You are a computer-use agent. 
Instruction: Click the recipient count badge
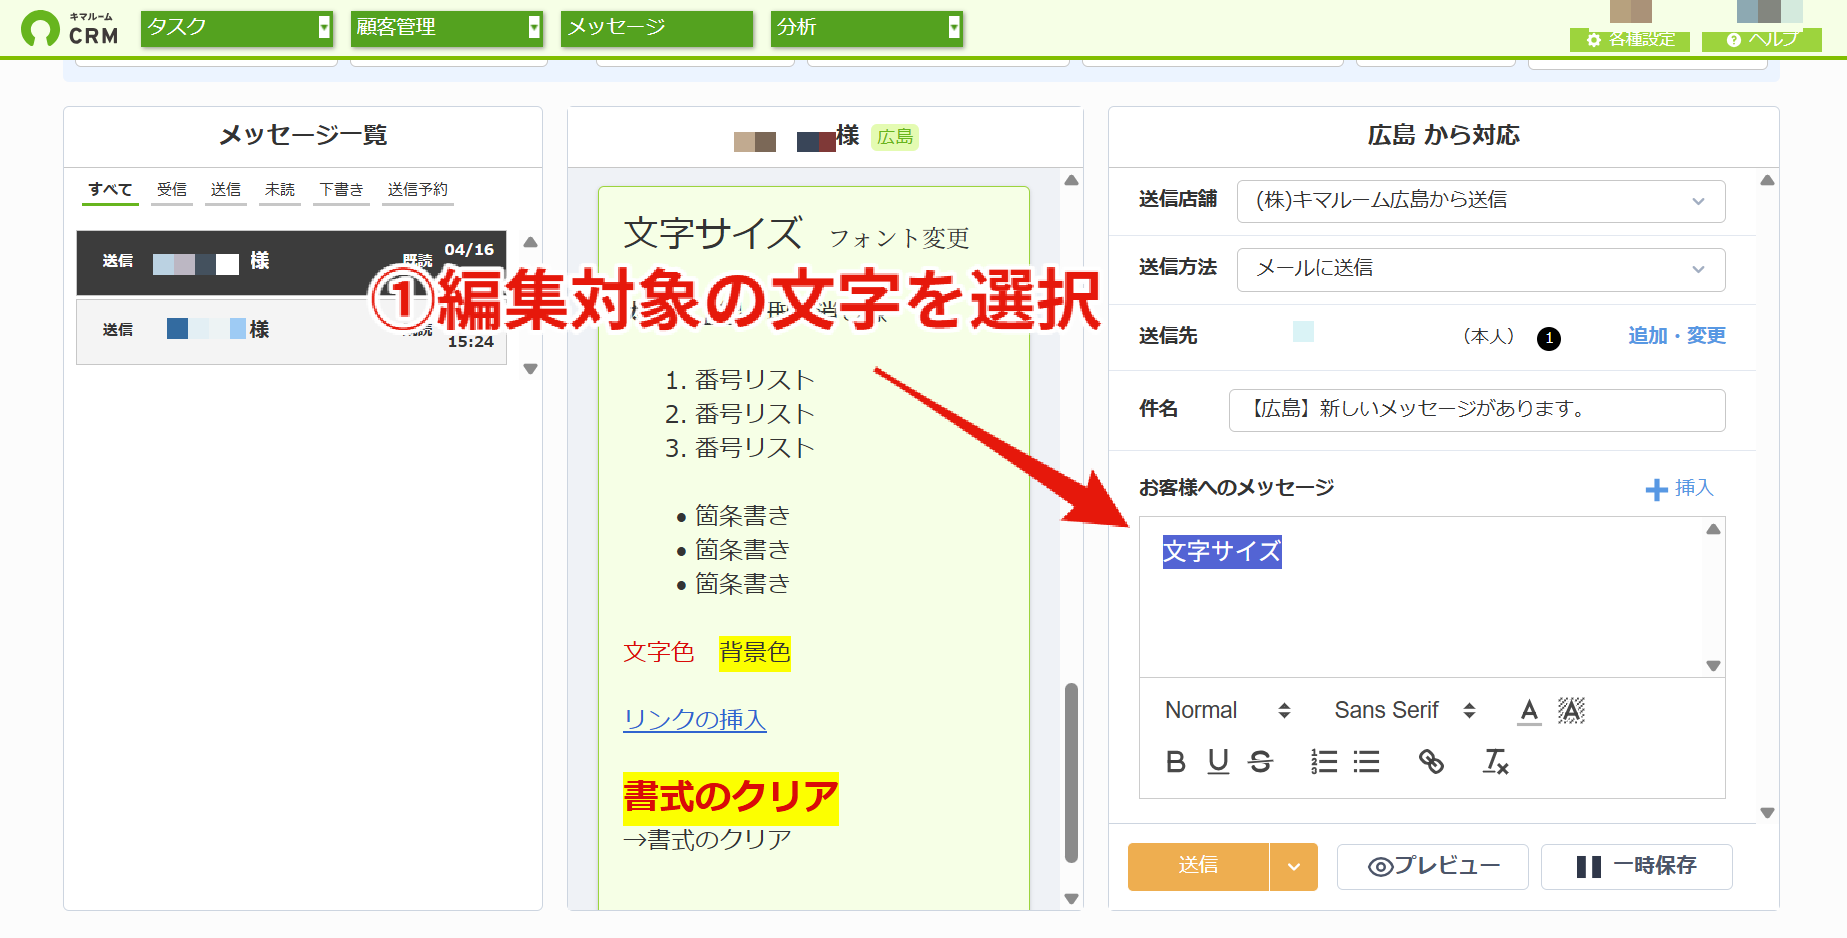pos(1549,338)
